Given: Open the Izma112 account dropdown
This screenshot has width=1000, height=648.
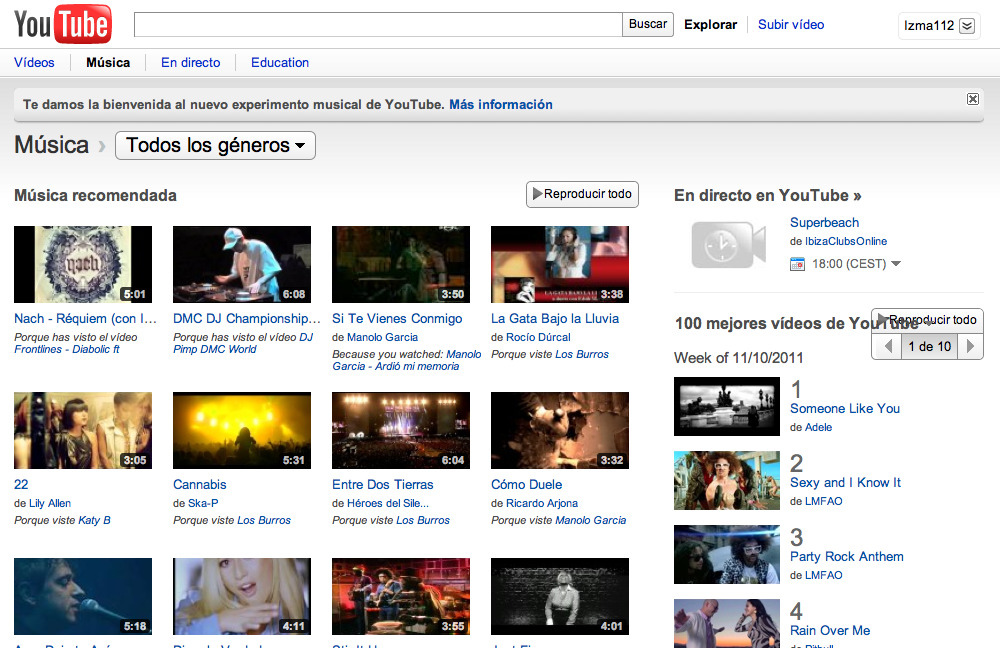Looking at the screenshot, I should pos(966,26).
